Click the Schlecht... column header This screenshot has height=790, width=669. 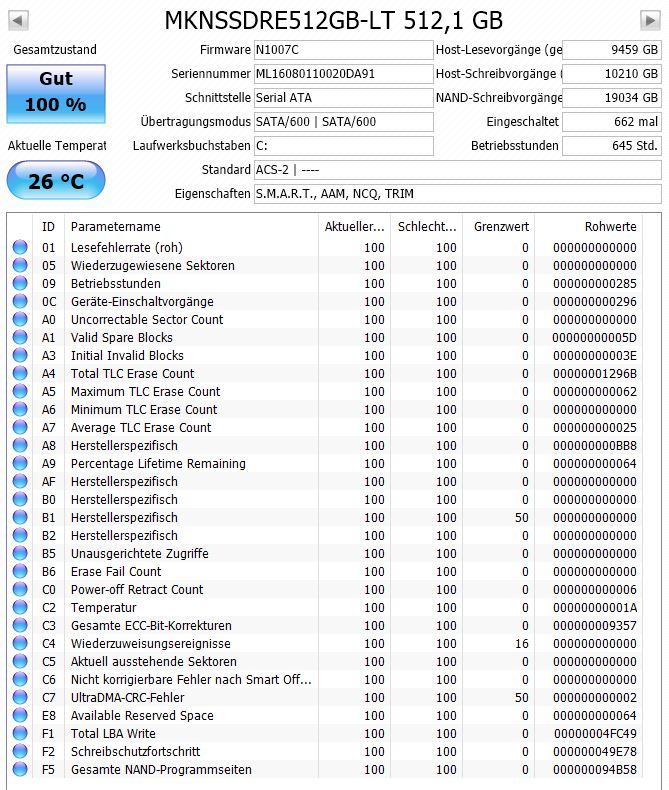(427, 227)
